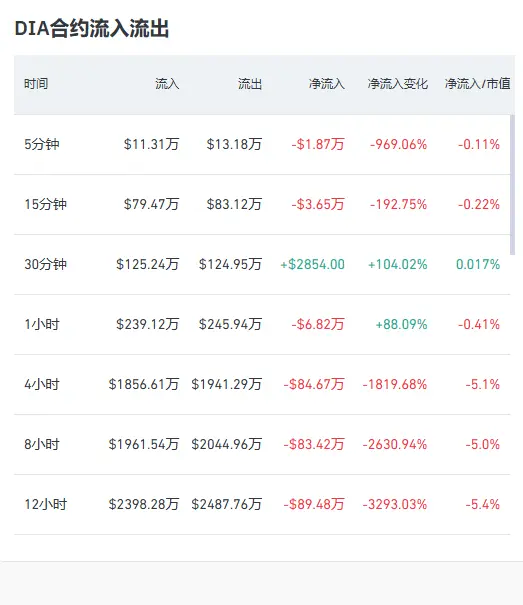Click the DIA合约流入流出 heading
Viewport: 523px width, 605px height.
pos(92,29)
